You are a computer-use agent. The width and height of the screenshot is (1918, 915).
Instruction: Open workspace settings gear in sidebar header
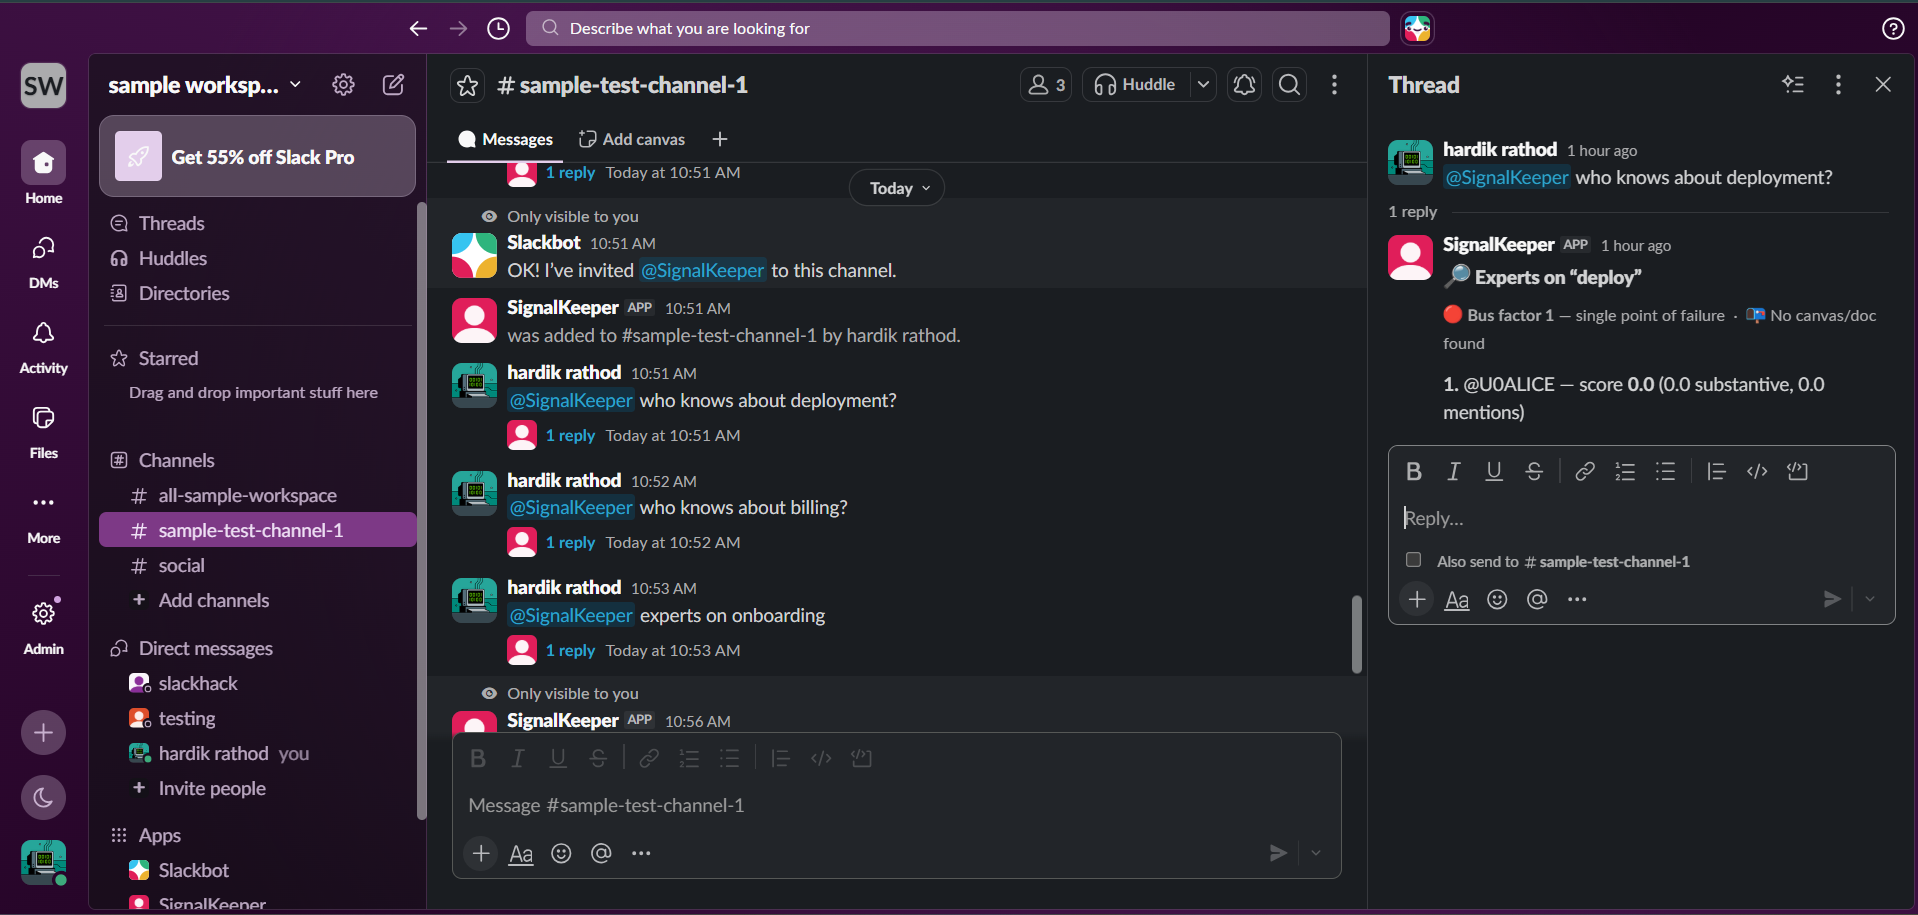pos(343,85)
